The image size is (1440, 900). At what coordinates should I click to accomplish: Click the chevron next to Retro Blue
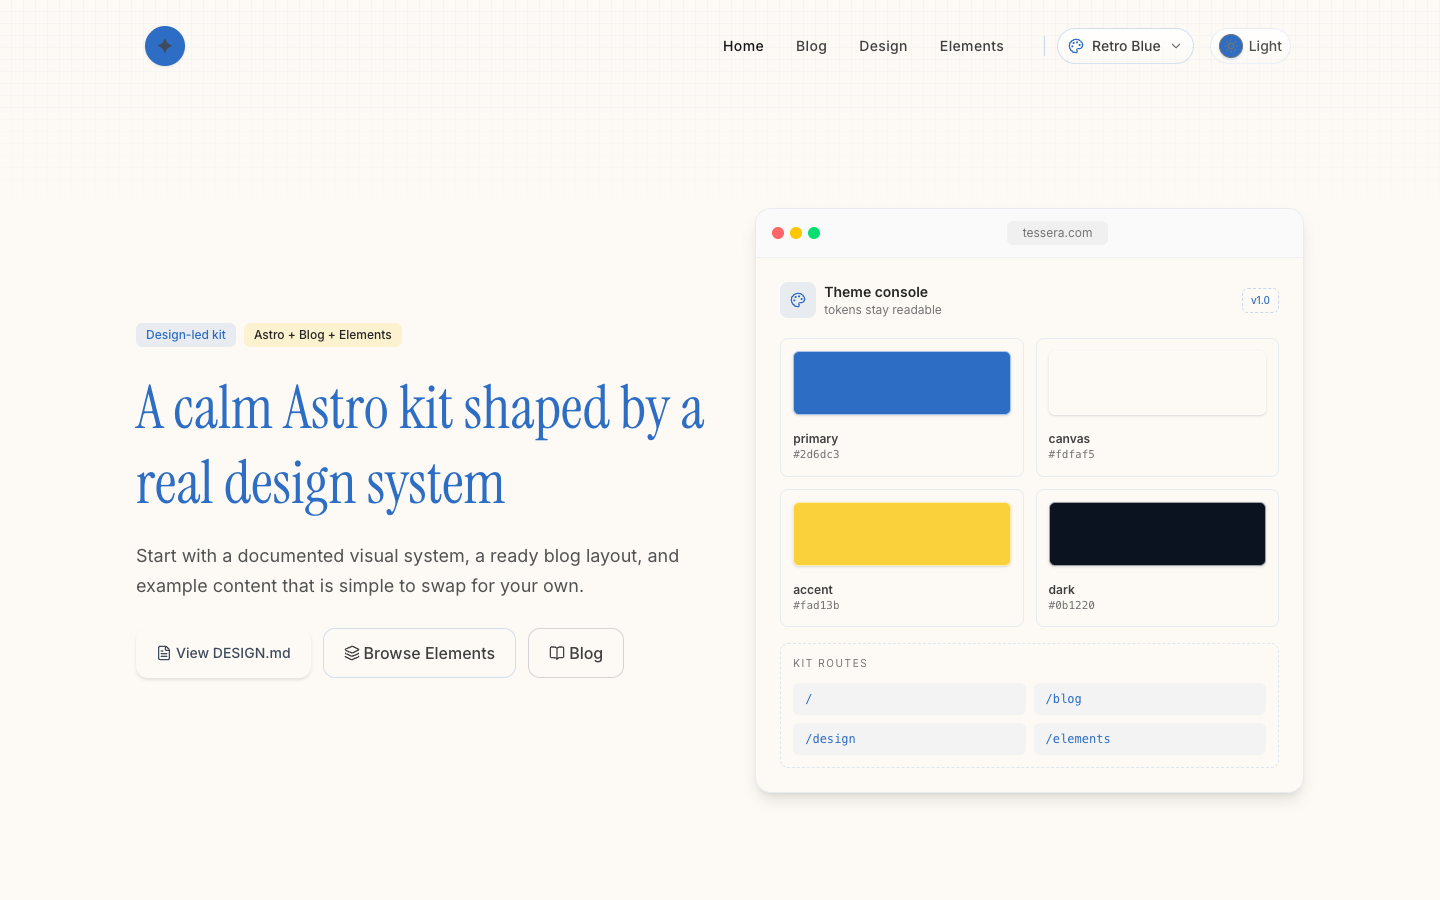[x=1176, y=46]
